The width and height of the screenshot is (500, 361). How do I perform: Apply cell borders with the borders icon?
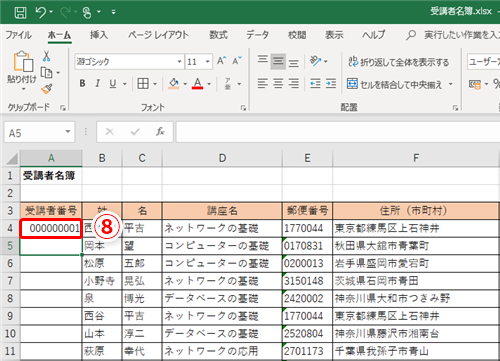143,83
